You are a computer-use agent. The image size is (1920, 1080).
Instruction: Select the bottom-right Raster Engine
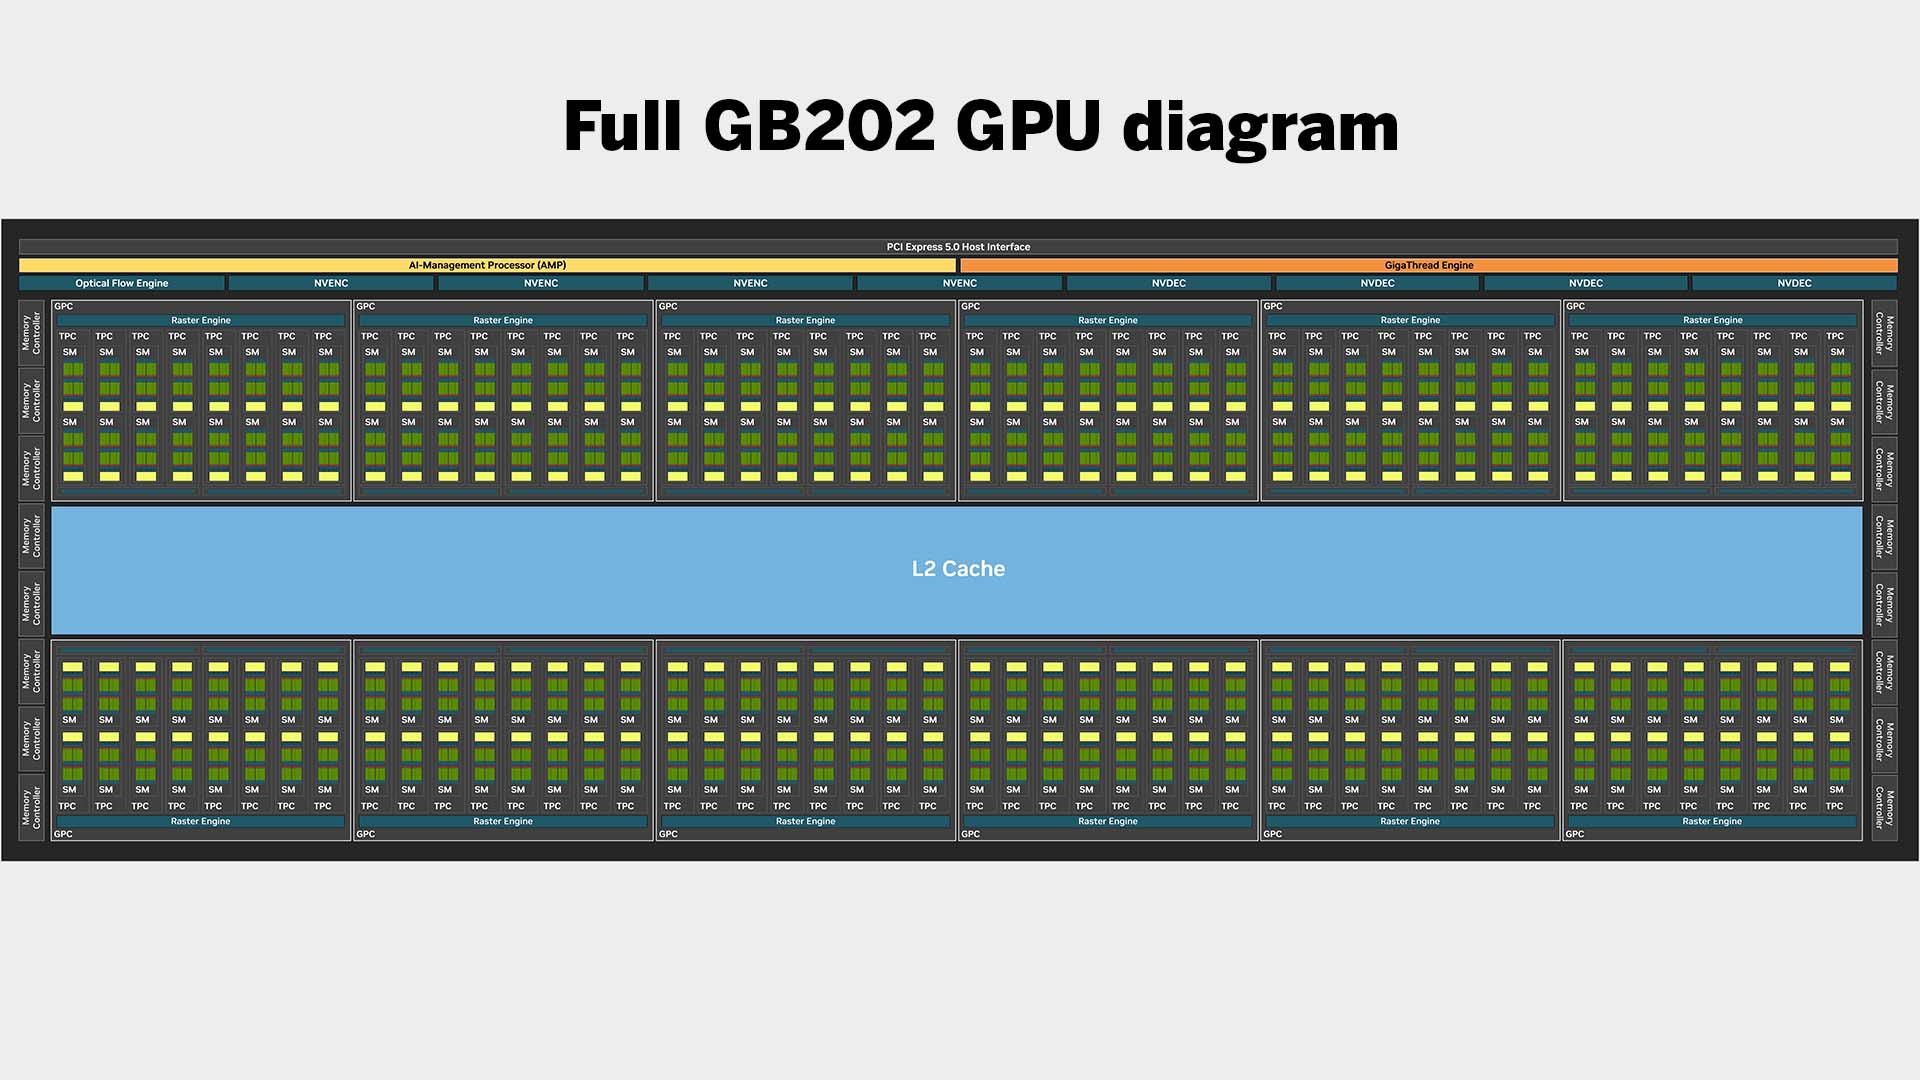(x=1712, y=820)
